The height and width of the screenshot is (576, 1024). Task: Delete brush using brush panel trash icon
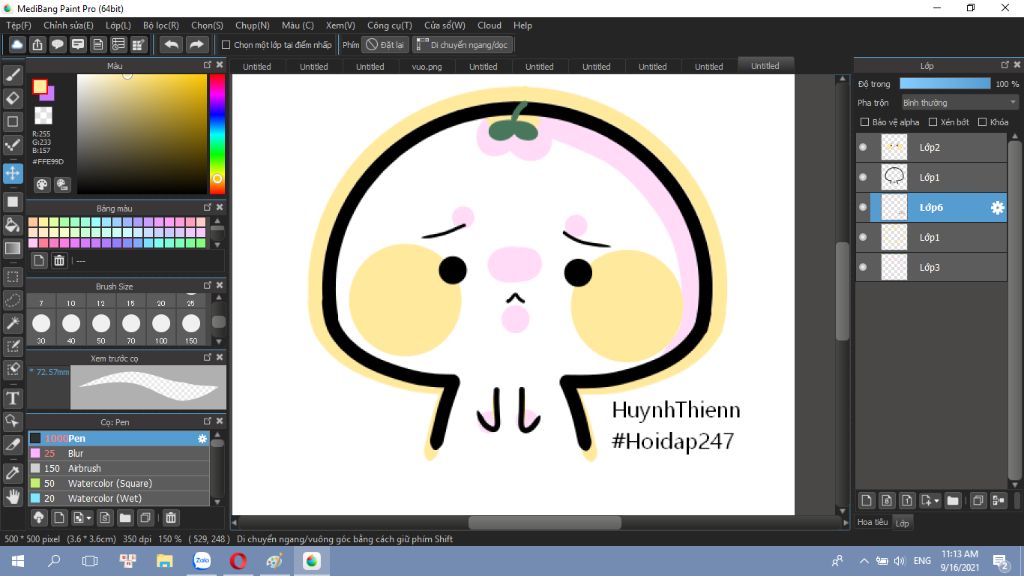tap(170, 518)
